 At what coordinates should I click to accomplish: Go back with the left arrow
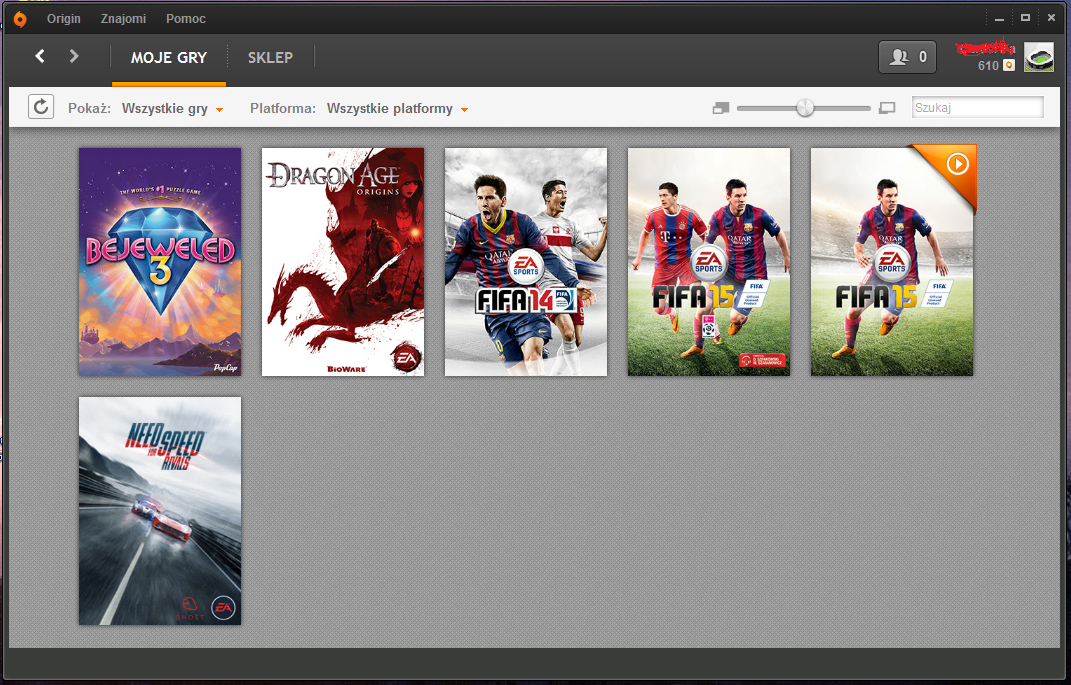click(x=40, y=56)
